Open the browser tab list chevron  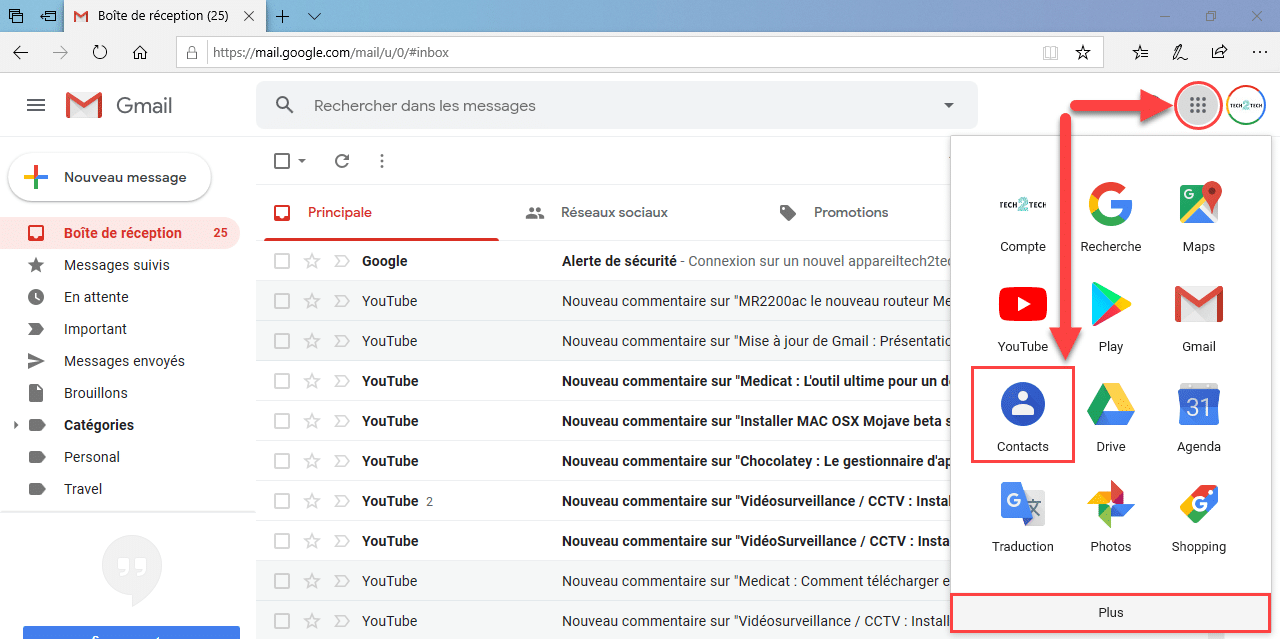(314, 16)
